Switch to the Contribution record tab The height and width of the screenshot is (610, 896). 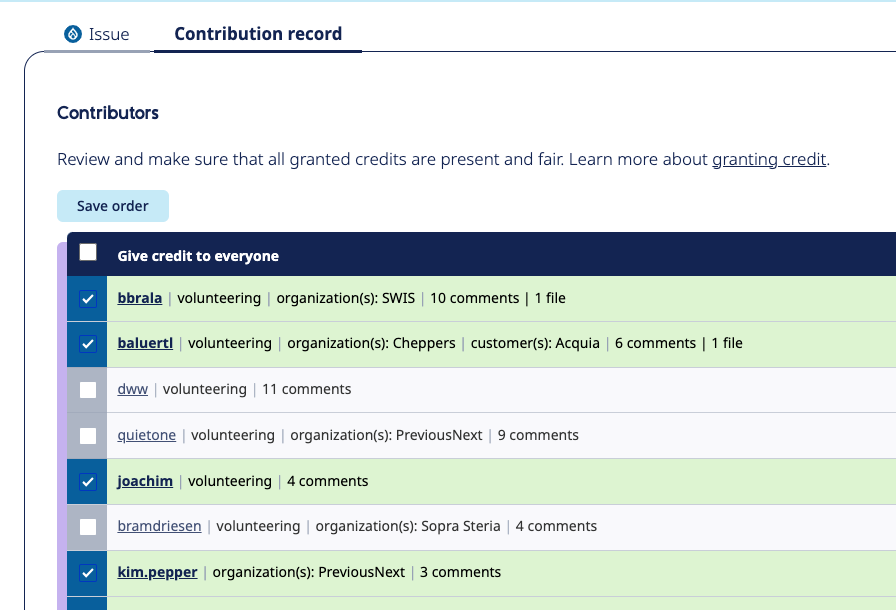tap(257, 33)
